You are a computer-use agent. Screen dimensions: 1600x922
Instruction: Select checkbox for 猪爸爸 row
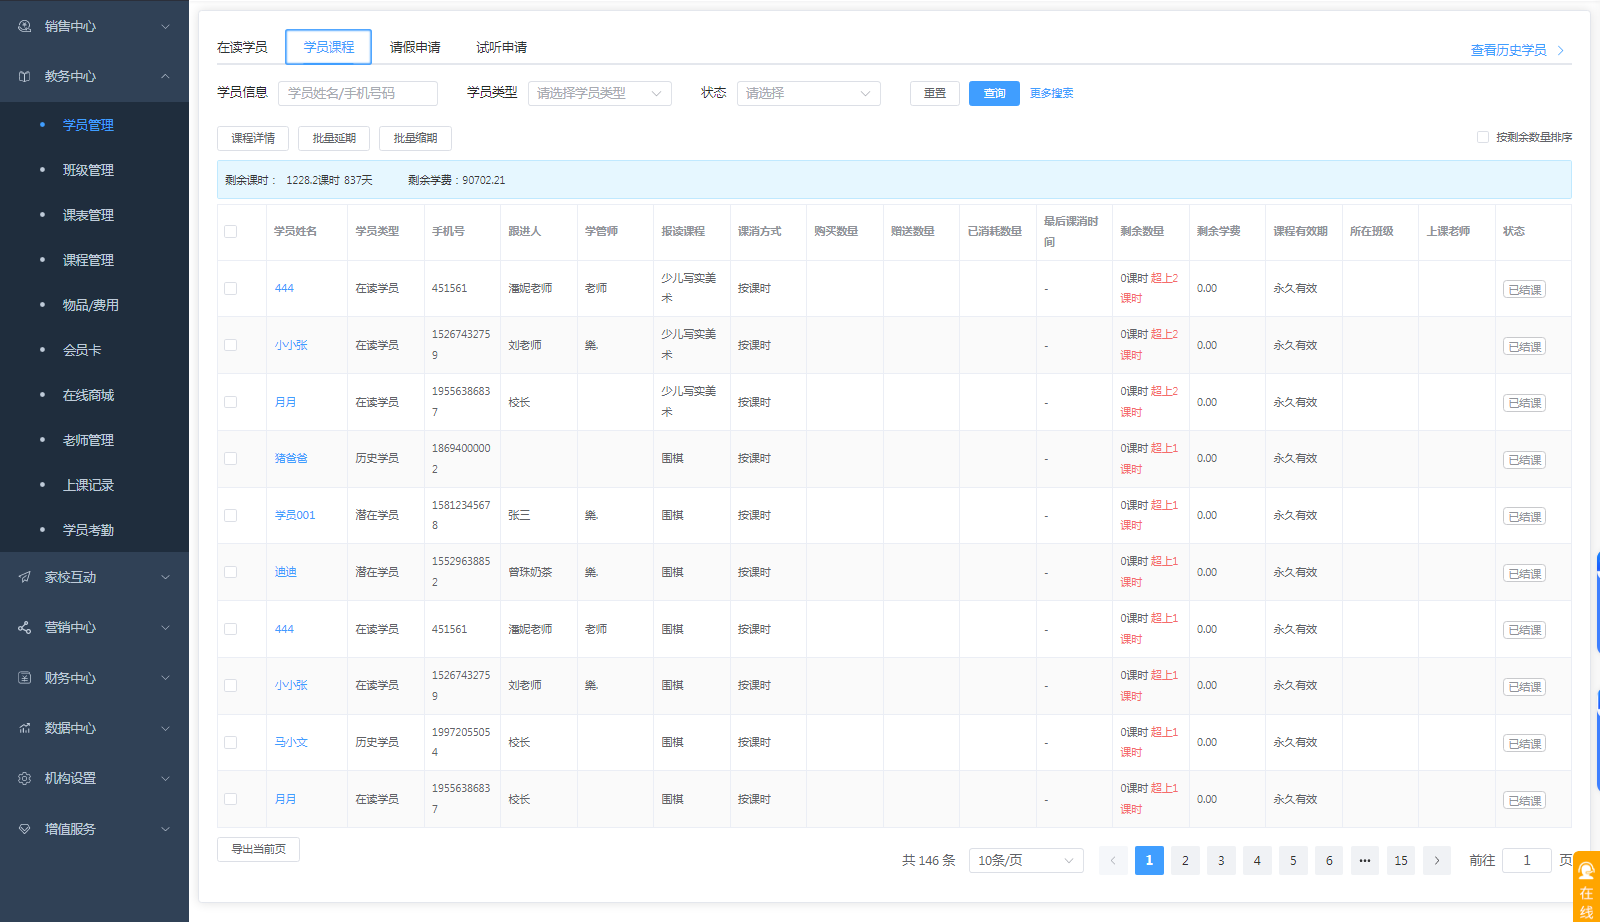(231, 458)
